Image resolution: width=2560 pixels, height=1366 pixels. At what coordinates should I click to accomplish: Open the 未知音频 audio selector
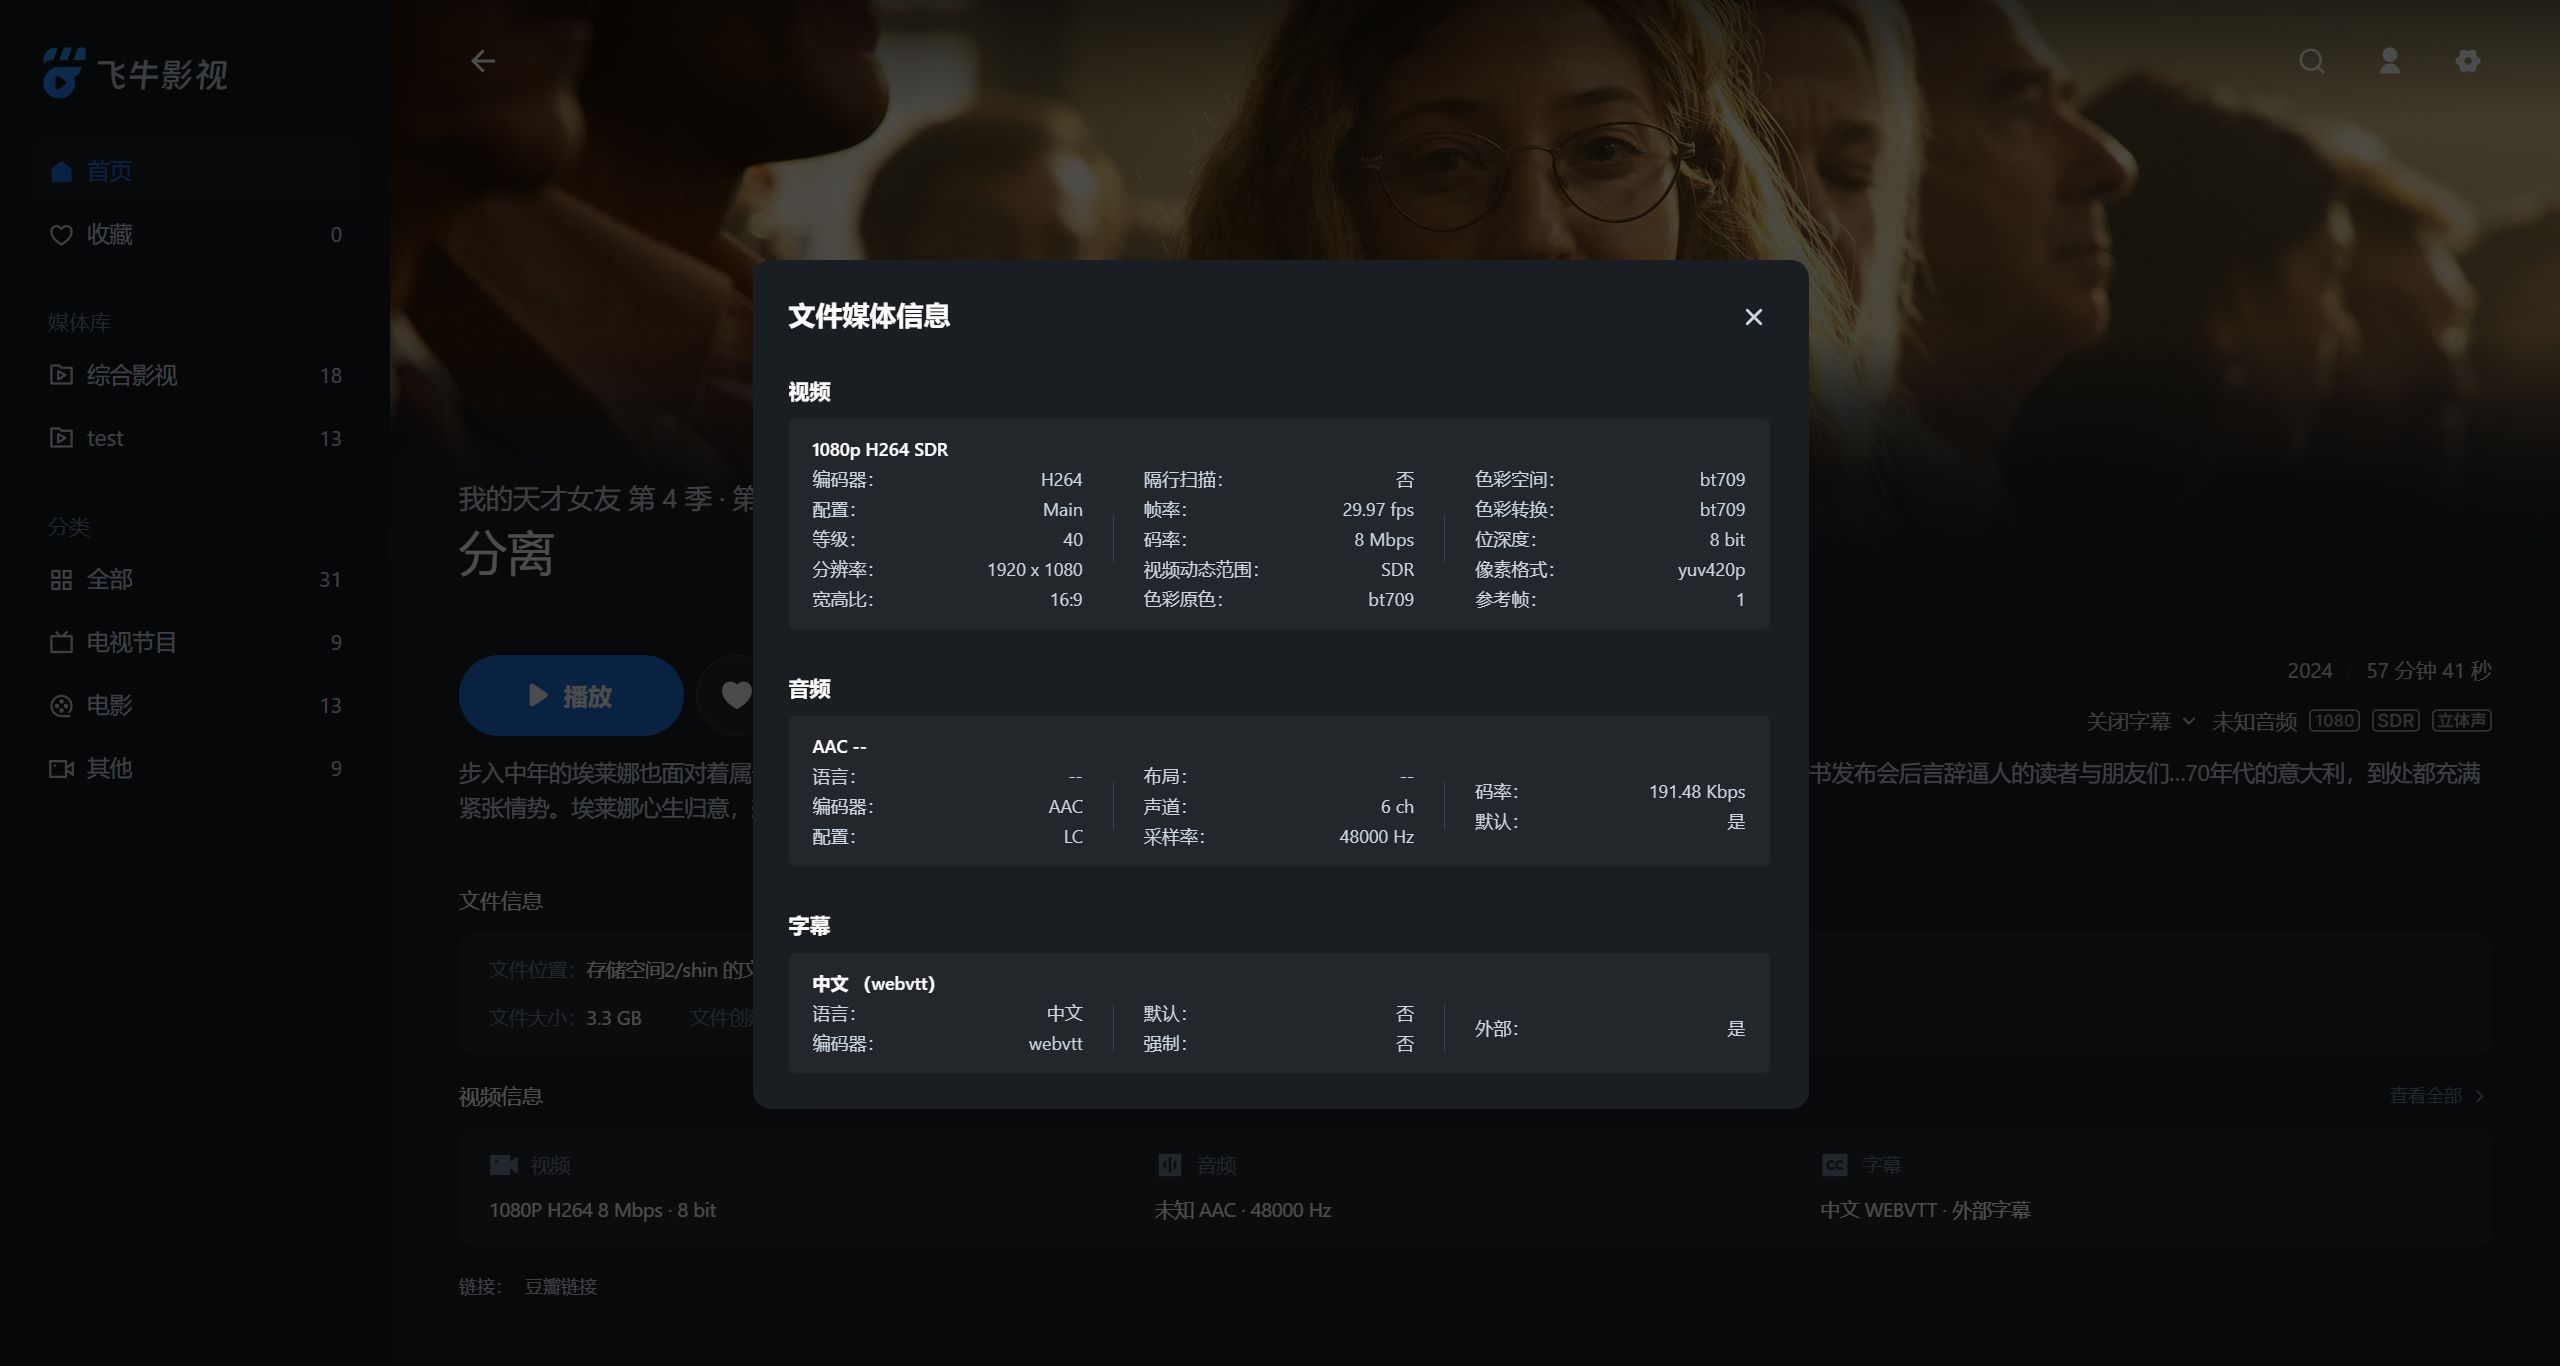pyautogui.click(x=2254, y=721)
